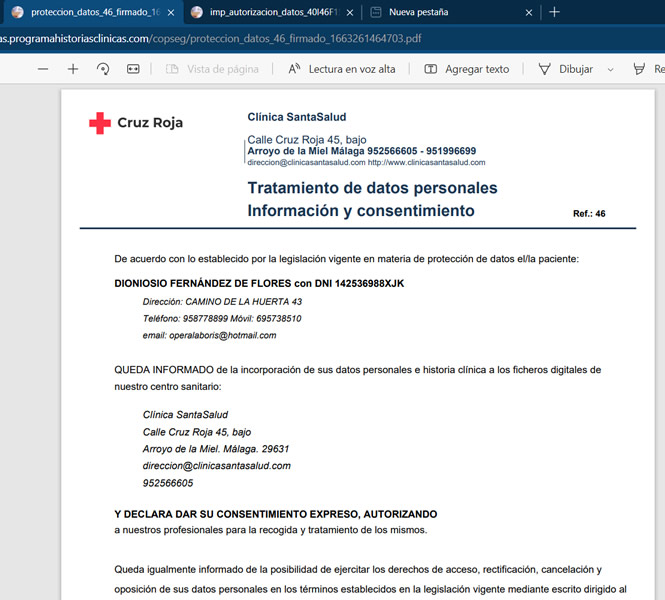Viewport: 665px width, 600px height.
Task: Close the imp_autorizacion_datos tab
Action: click(x=349, y=12)
